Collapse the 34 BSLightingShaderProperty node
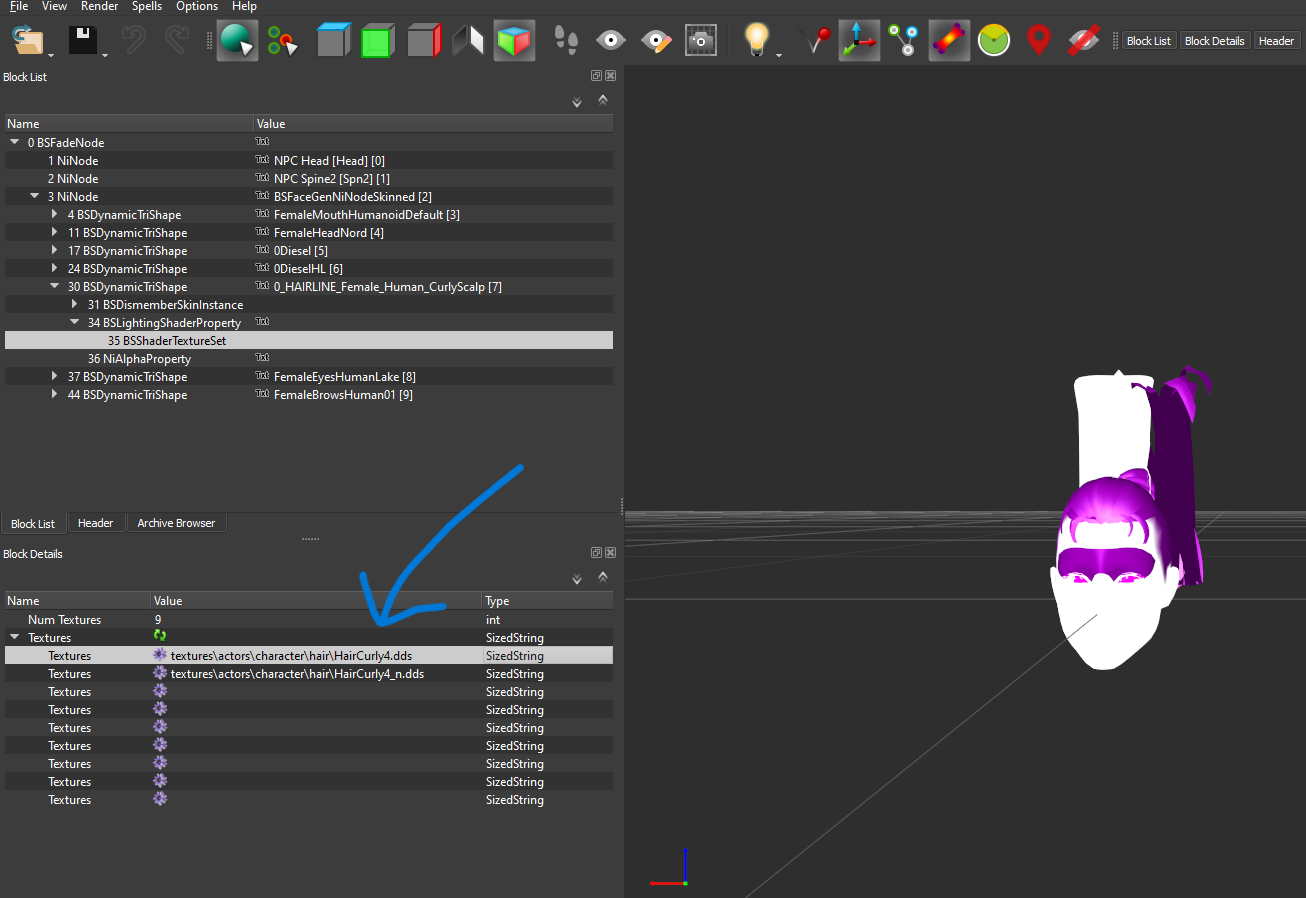This screenshot has height=898, width=1306. point(75,323)
